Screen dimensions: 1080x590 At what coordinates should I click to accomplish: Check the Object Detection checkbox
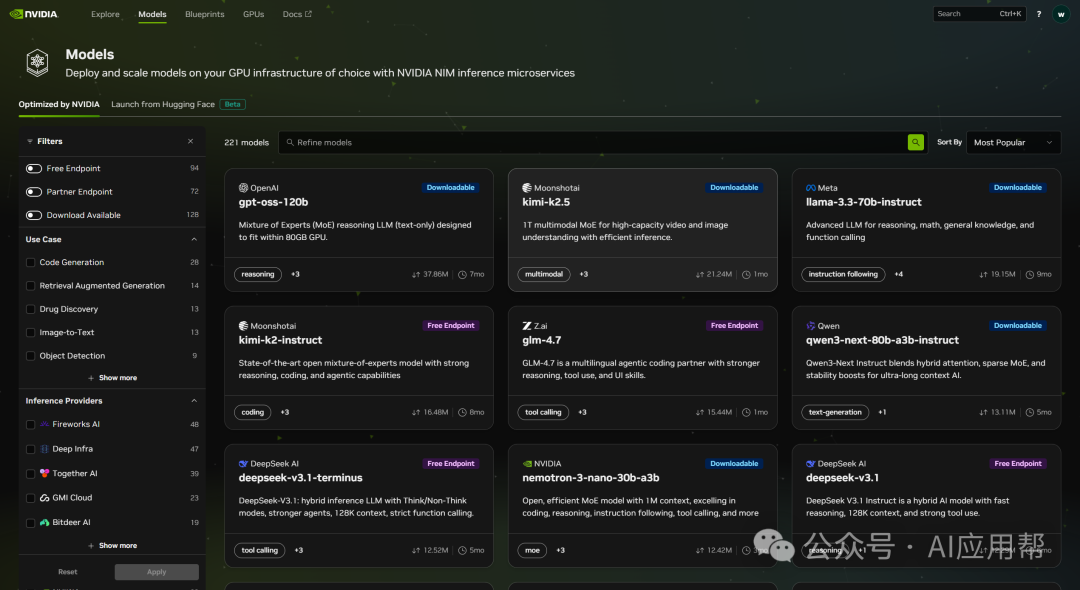(30, 356)
